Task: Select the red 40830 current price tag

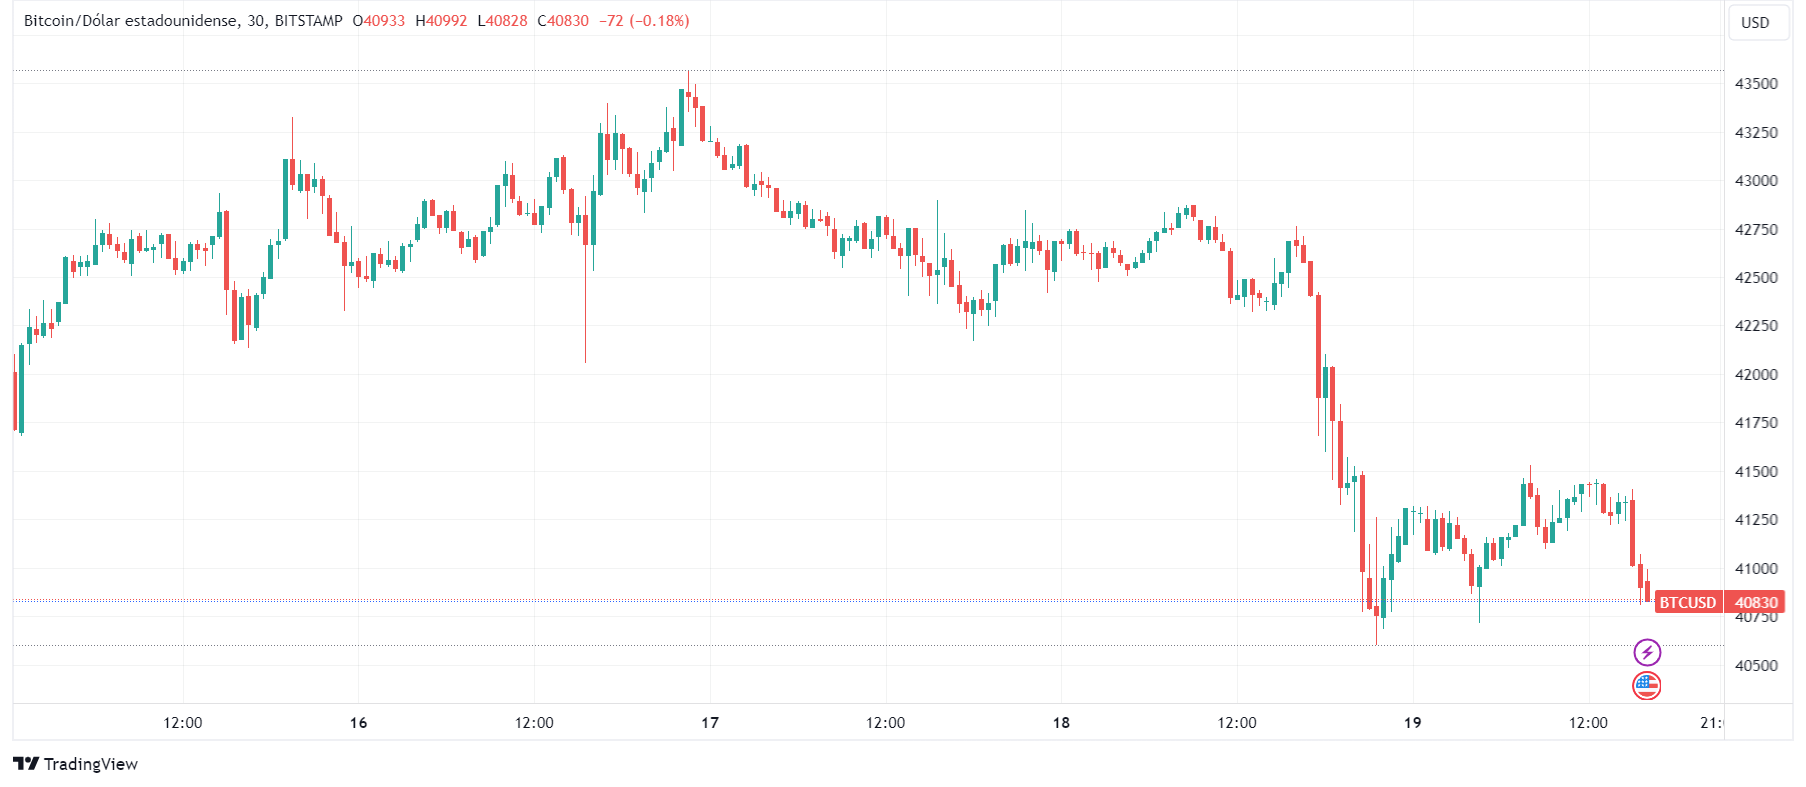Action: coord(1756,602)
